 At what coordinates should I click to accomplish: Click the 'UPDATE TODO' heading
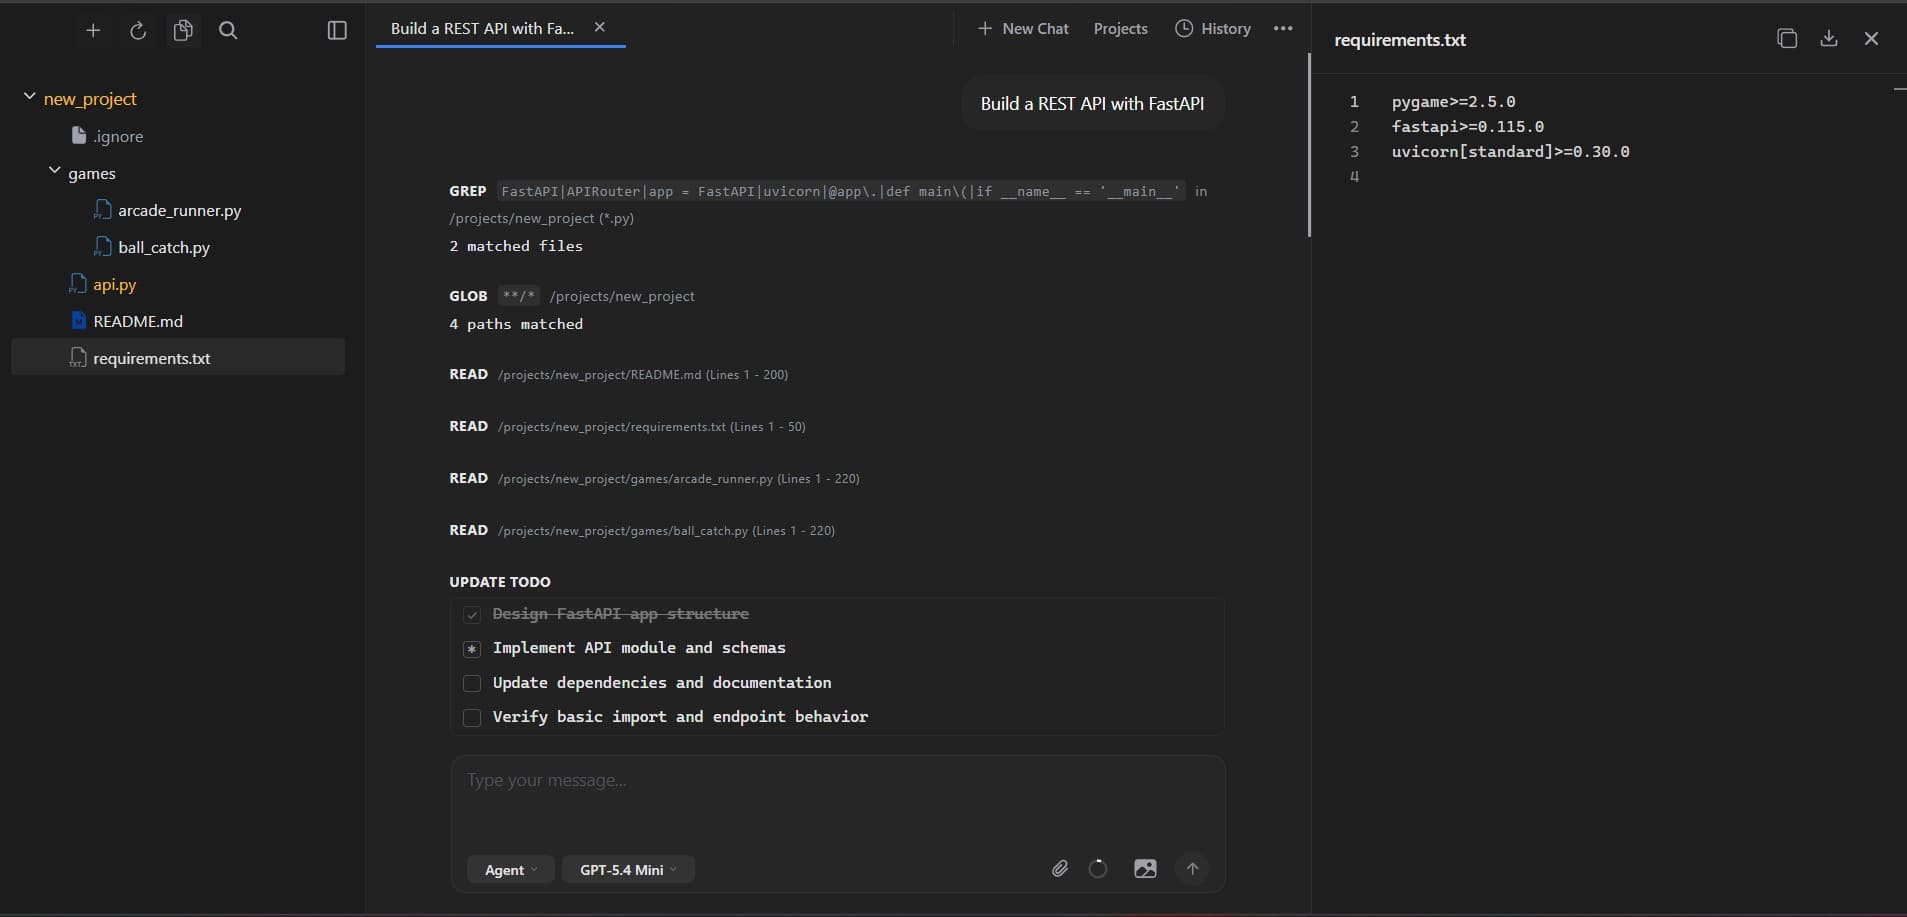(x=500, y=582)
